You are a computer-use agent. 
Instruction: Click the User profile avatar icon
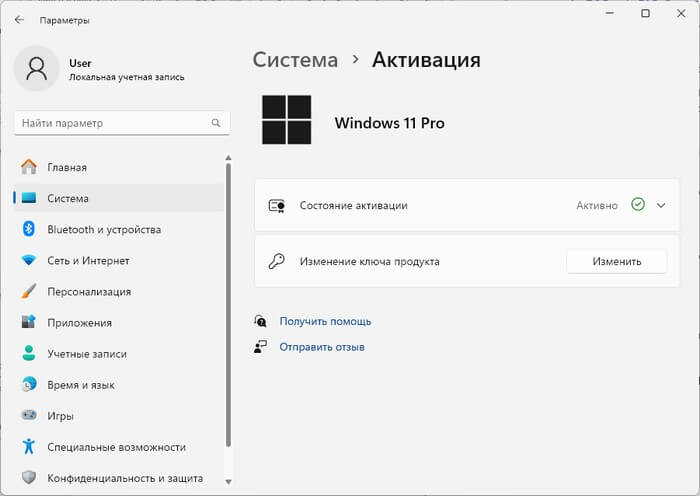(37, 68)
